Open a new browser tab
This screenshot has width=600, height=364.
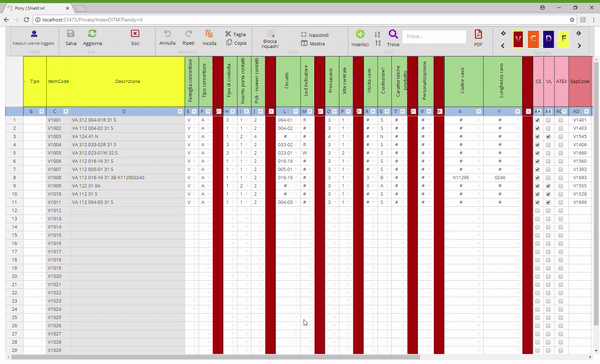80,8
